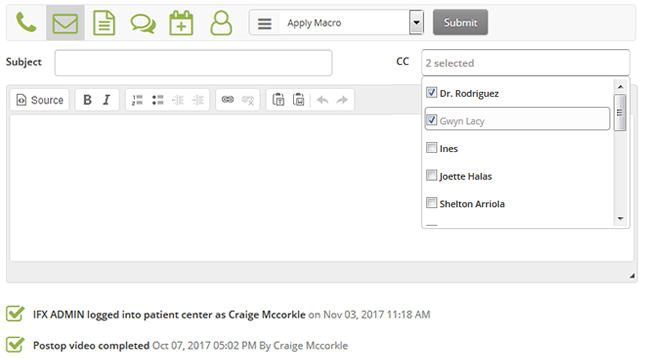Check Joette Halas in CC list

(x=431, y=175)
